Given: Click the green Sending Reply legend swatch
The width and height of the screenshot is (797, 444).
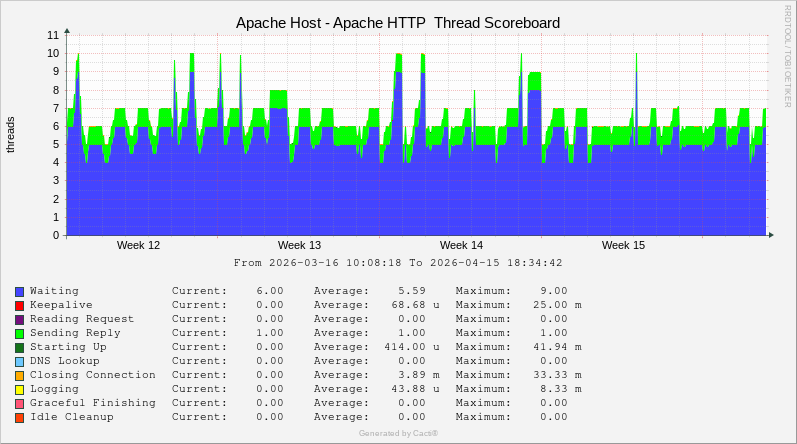Looking at the screenshot, I should click(x=19, y=333).
